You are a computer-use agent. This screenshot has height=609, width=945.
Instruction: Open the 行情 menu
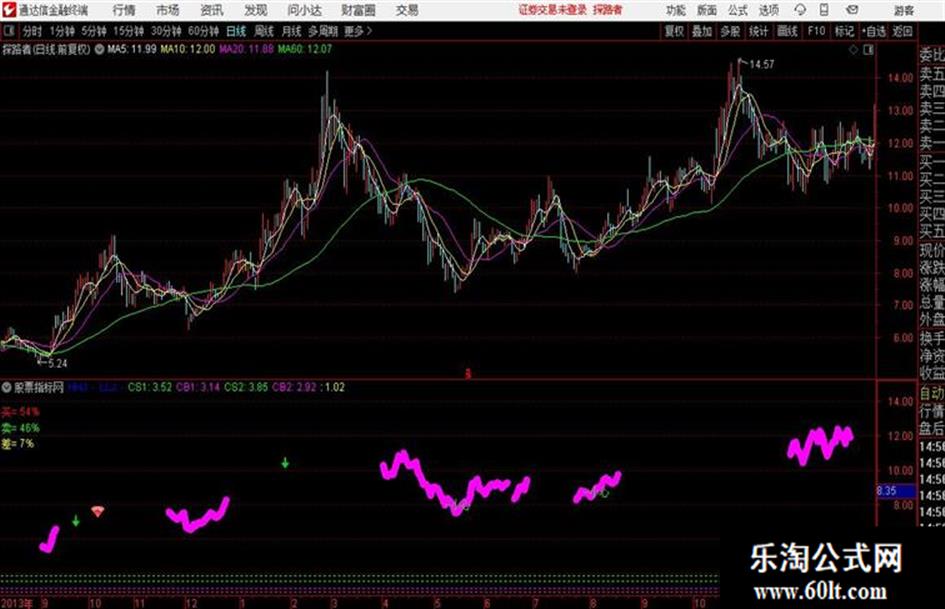pos(124,10)
